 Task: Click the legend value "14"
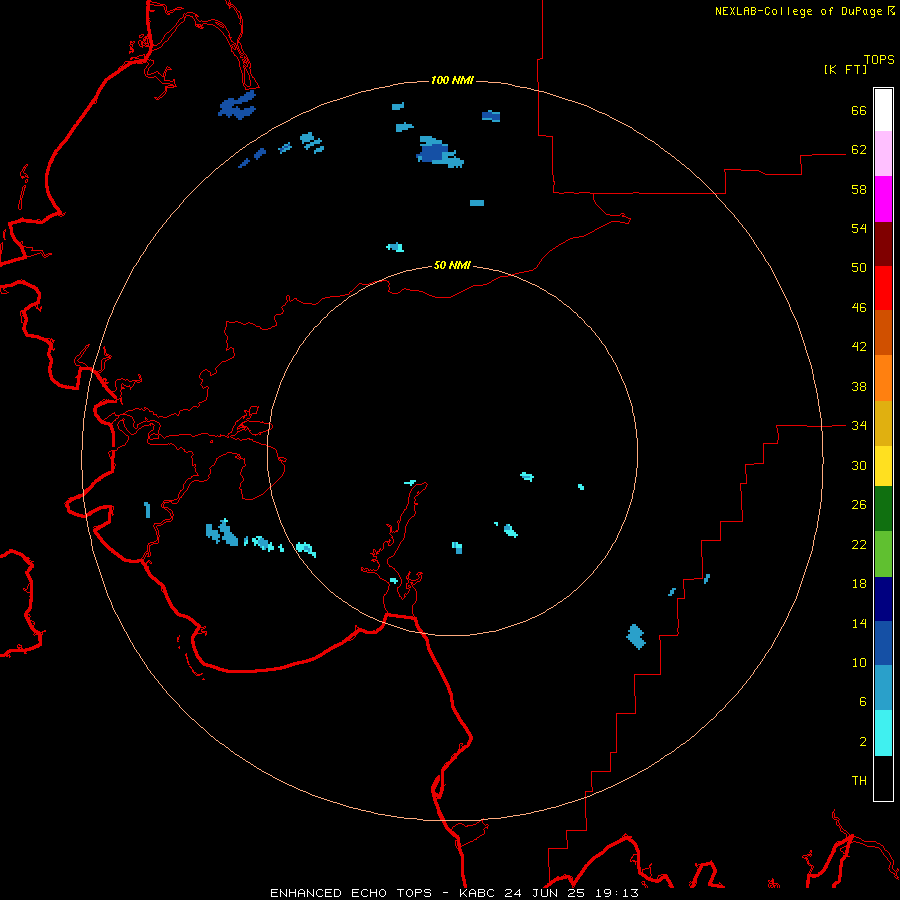[x=859, y=623]
